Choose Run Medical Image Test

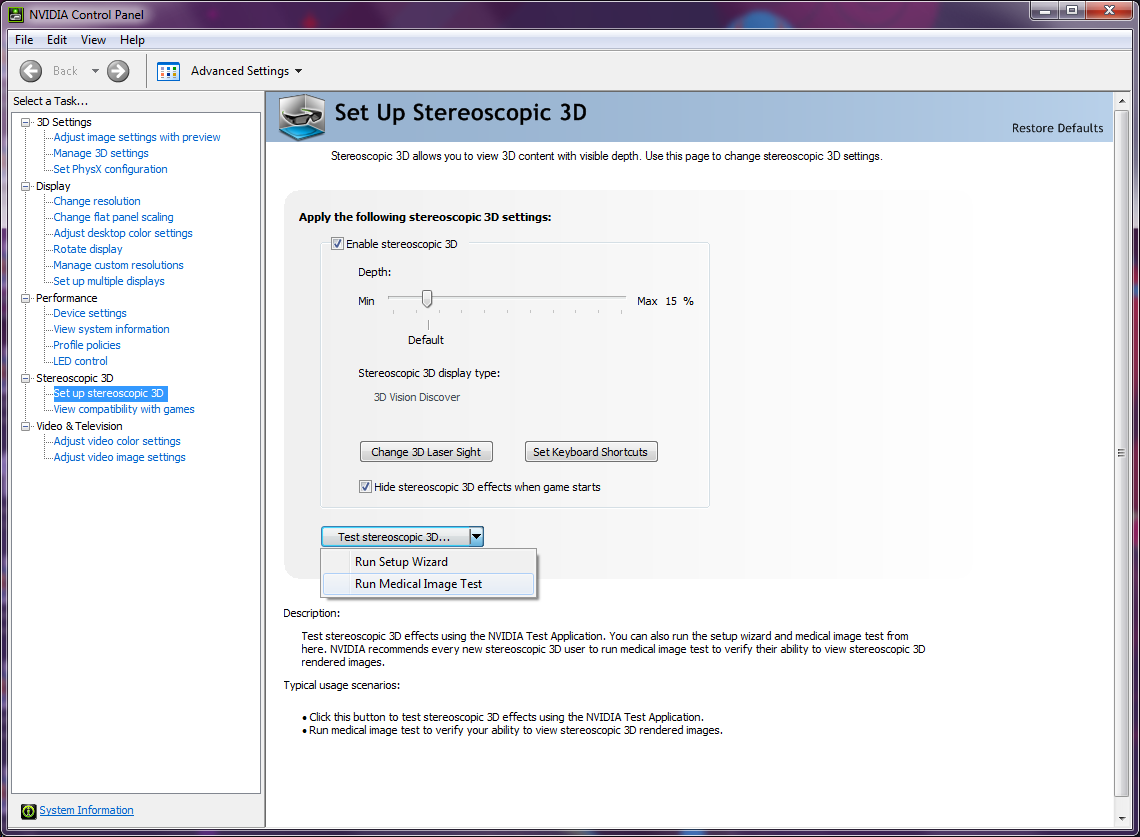click(428, 584)
